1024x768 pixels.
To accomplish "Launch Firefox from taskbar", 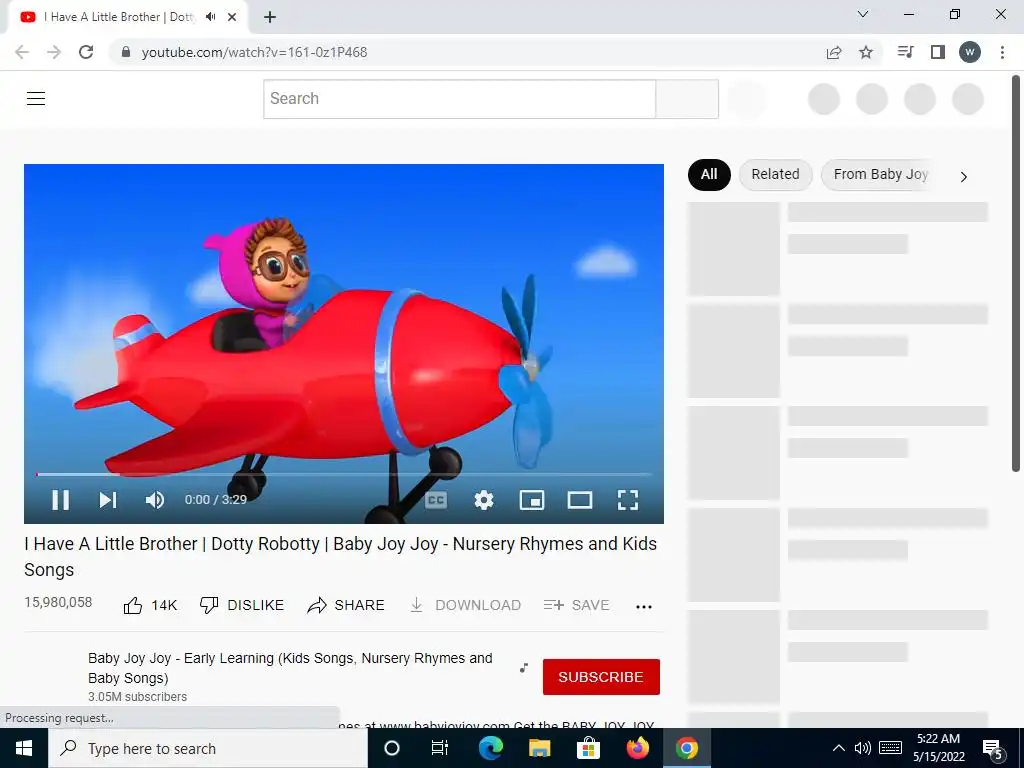I will coord(637,748).
